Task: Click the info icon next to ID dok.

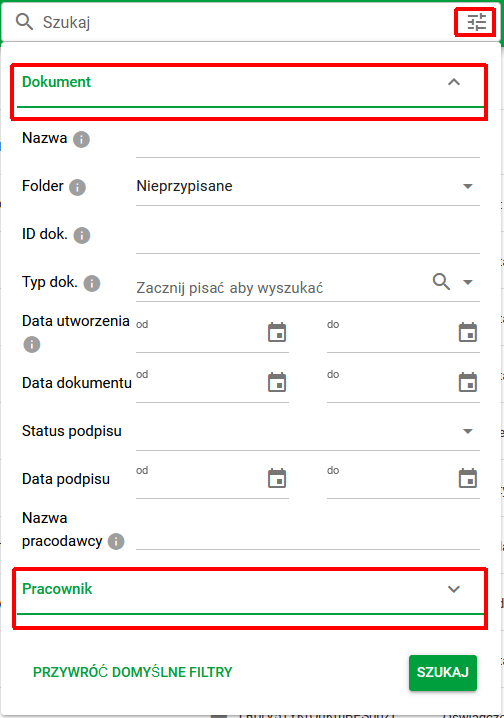Action: tap(82, 235)
